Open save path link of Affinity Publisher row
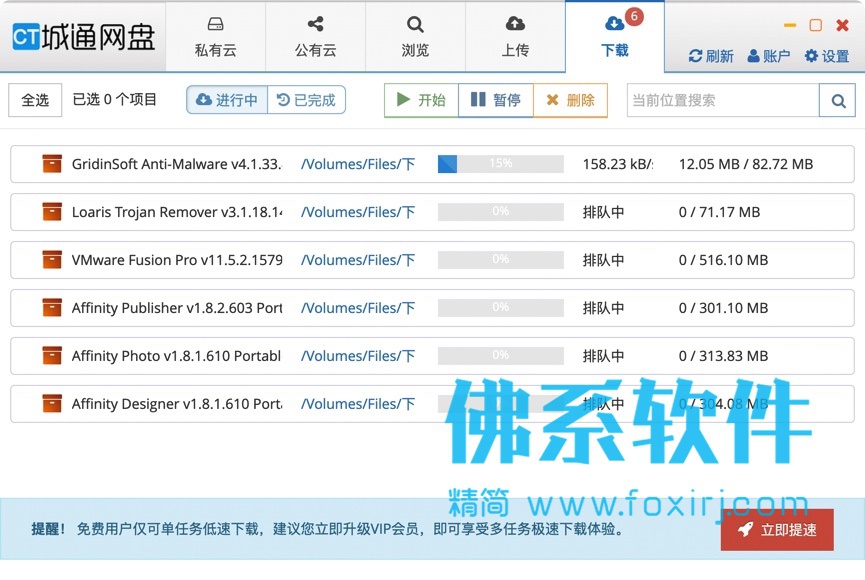 358,308
